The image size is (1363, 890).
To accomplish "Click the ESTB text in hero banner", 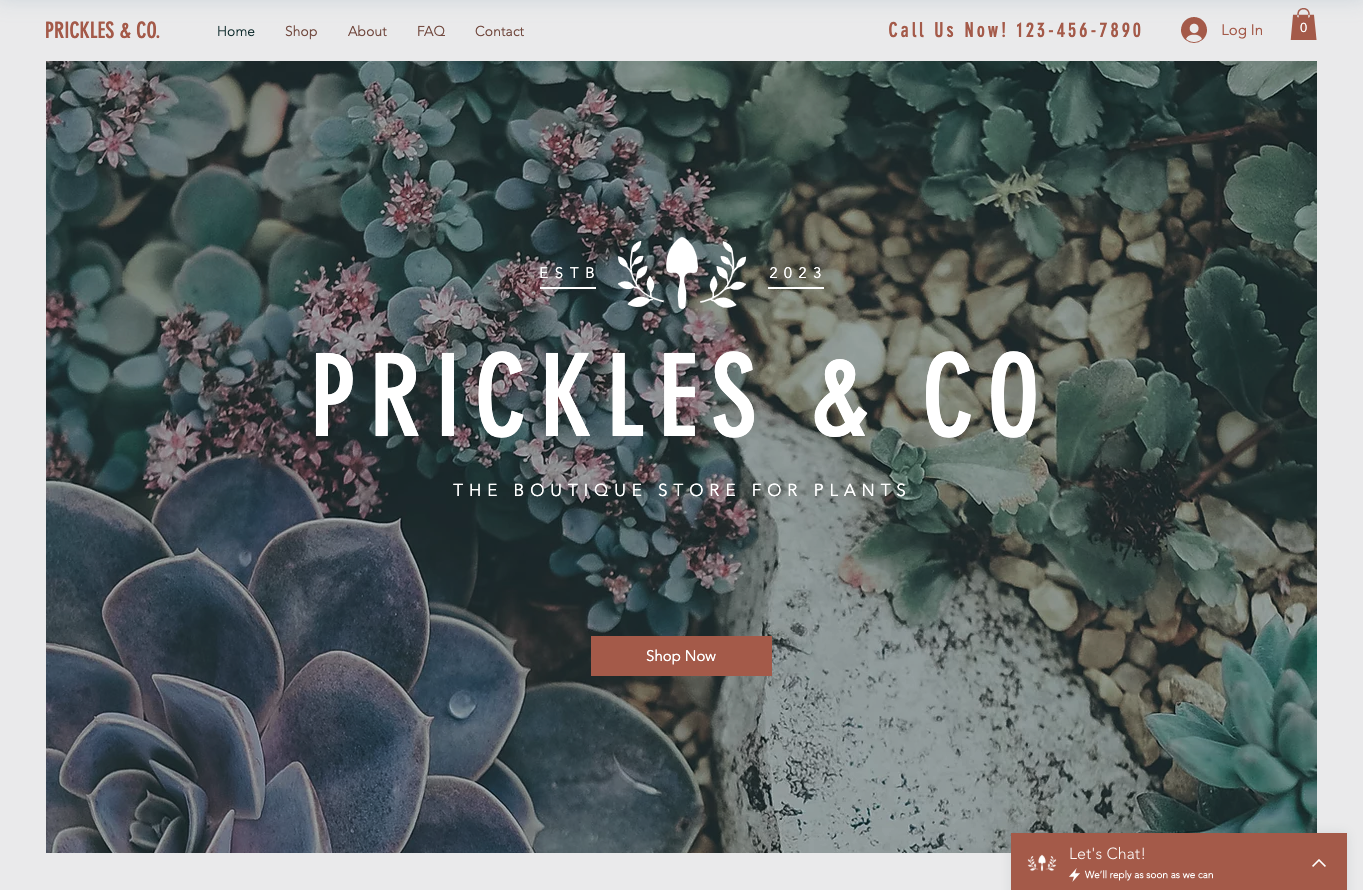I will coord(568,272).
